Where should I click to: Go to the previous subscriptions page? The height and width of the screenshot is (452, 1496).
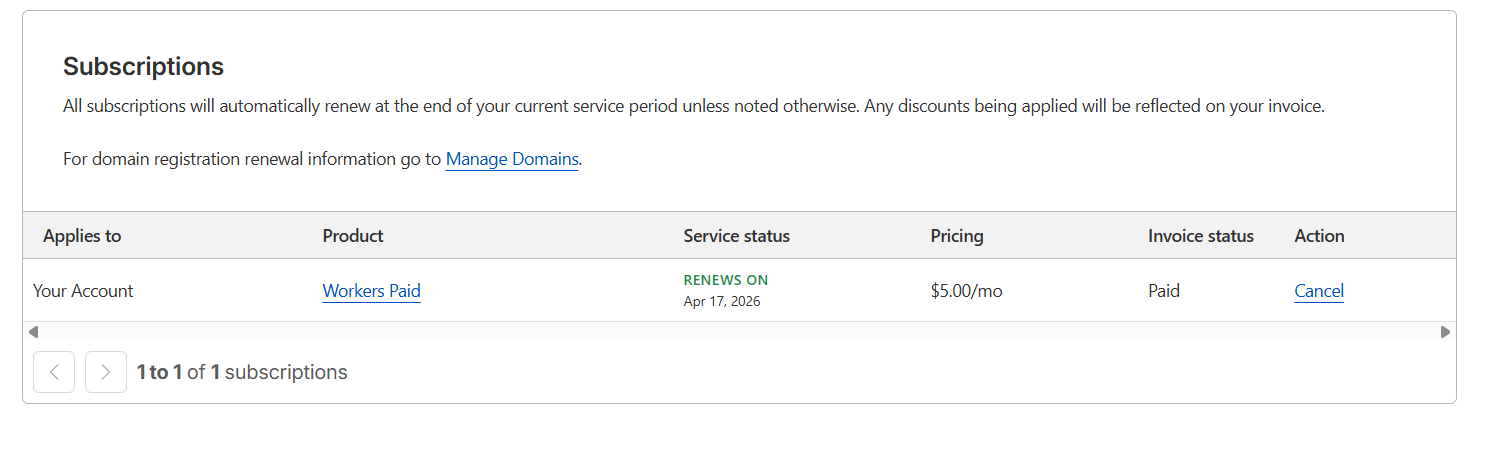(x=54, y=372)
